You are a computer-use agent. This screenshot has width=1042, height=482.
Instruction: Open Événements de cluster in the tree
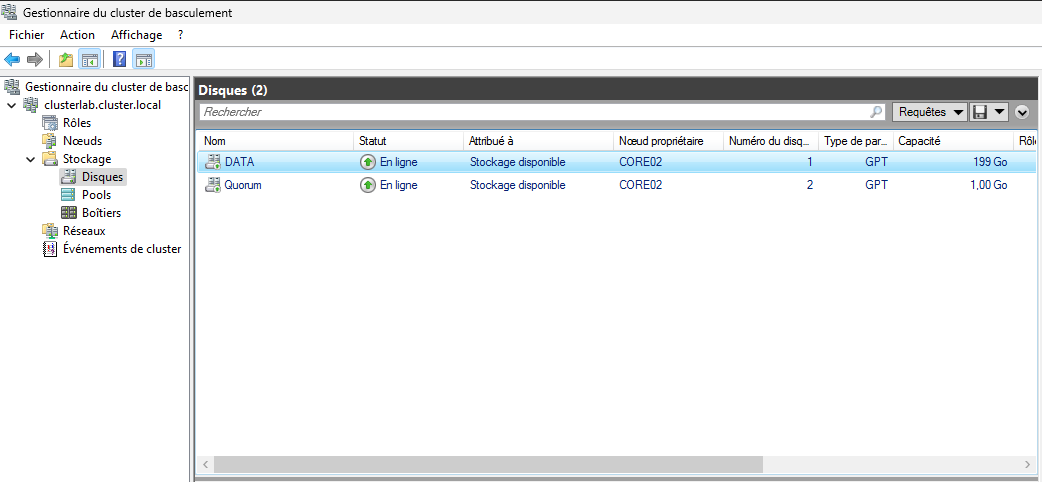pos(122,249)
